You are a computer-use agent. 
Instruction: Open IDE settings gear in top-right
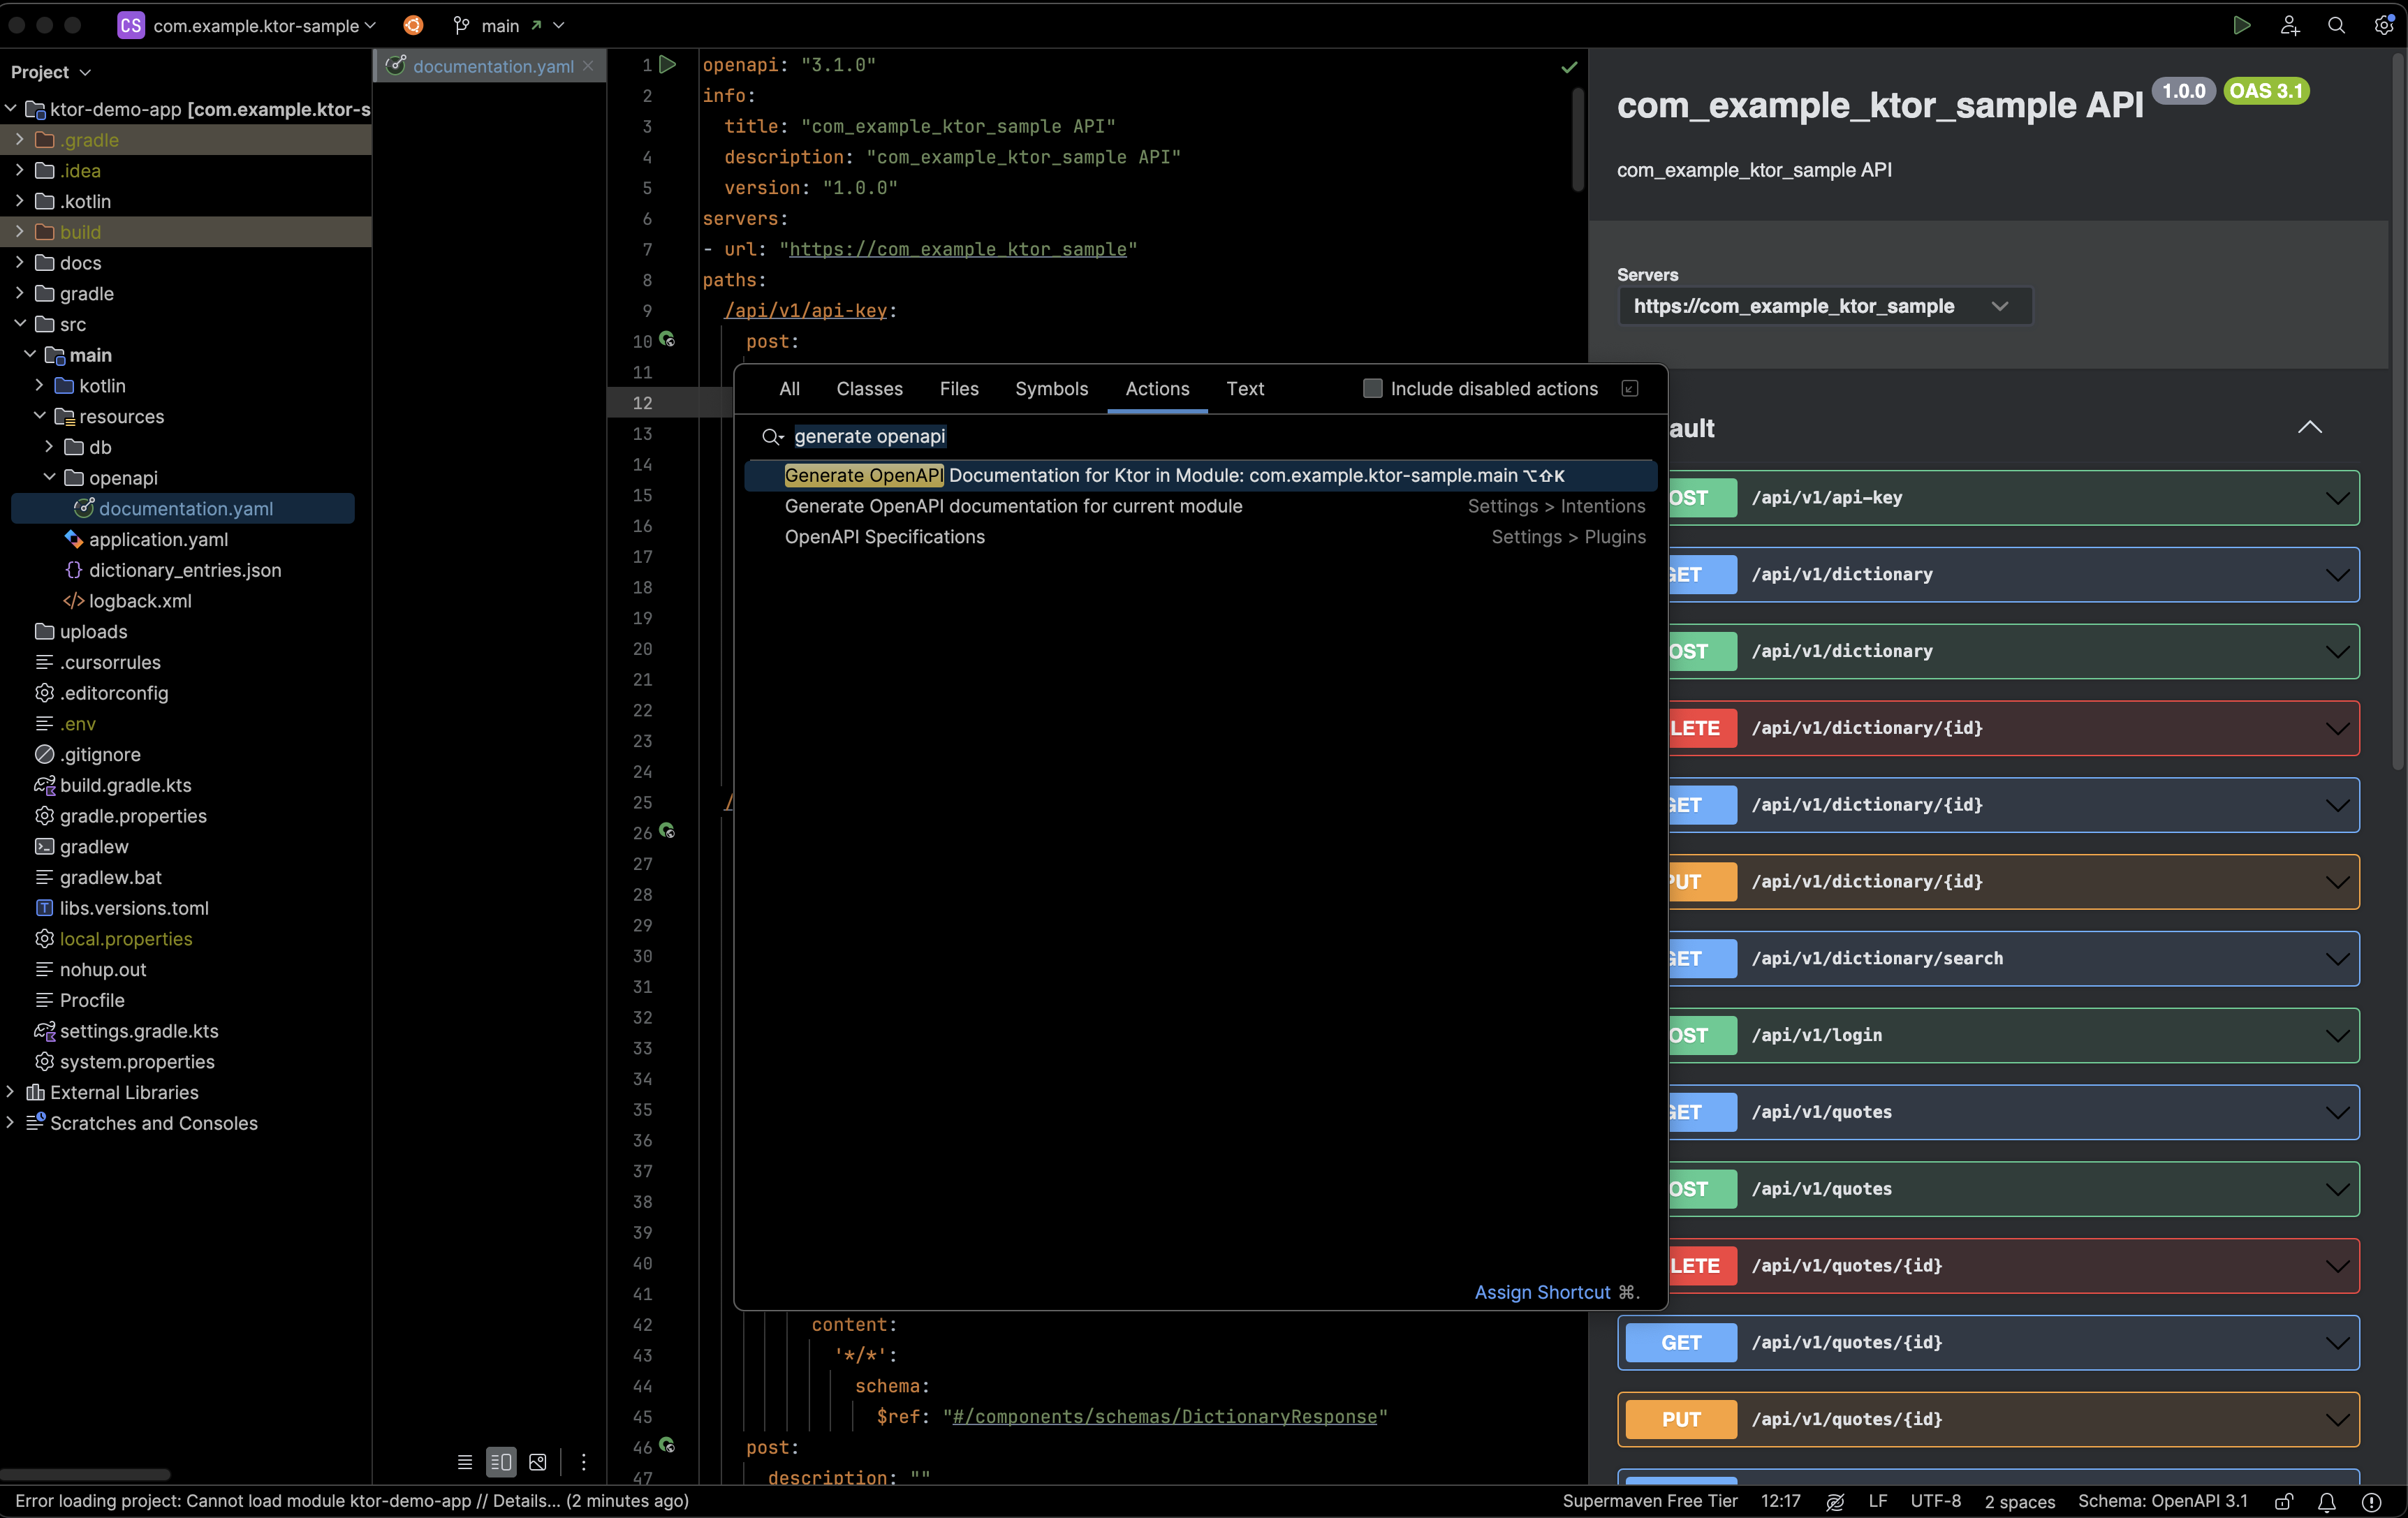[x=2384, y=25]
